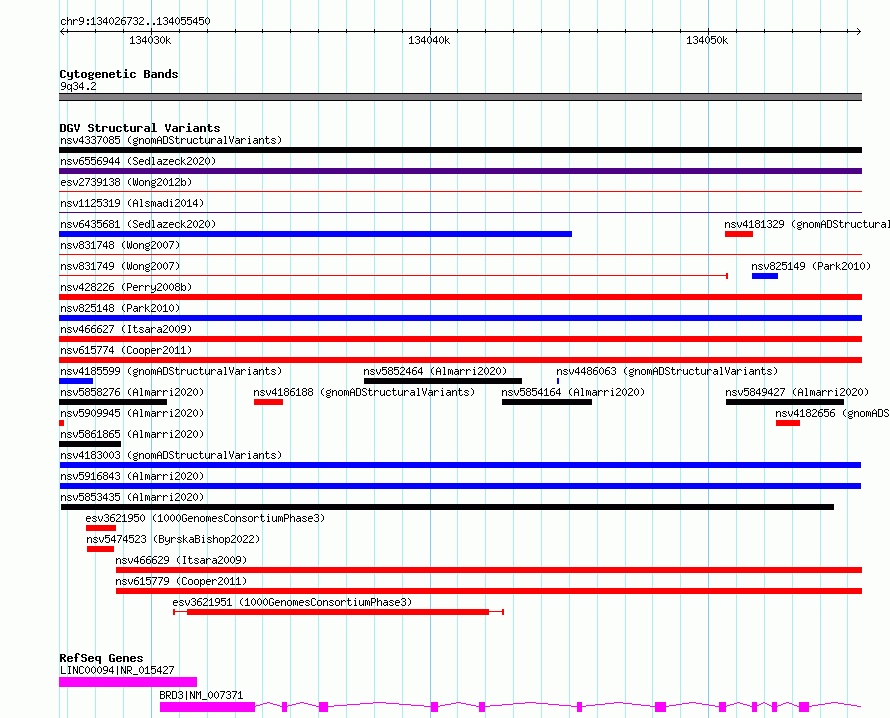Click the 134030k ruler tick label
This screenshot has height=718, width=890.
pyautogui.click(x=150, y=40)
